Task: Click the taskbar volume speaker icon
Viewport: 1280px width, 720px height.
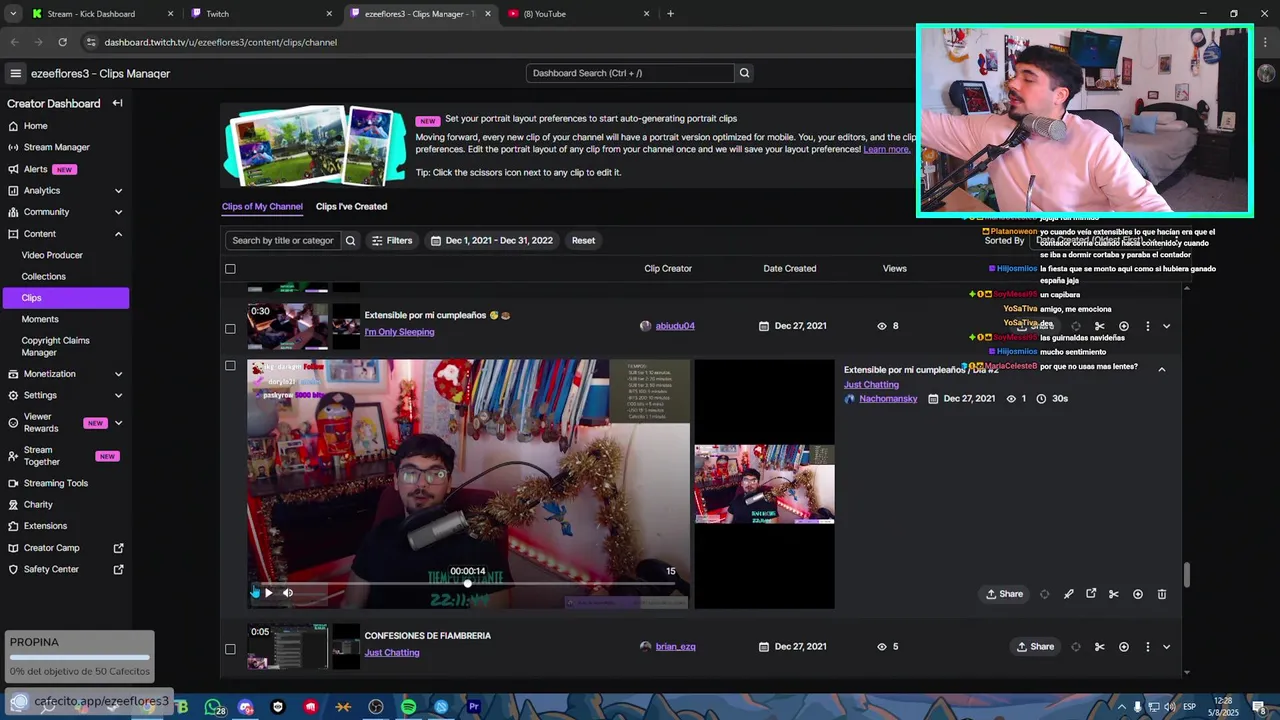Action: coord(1169,707)
